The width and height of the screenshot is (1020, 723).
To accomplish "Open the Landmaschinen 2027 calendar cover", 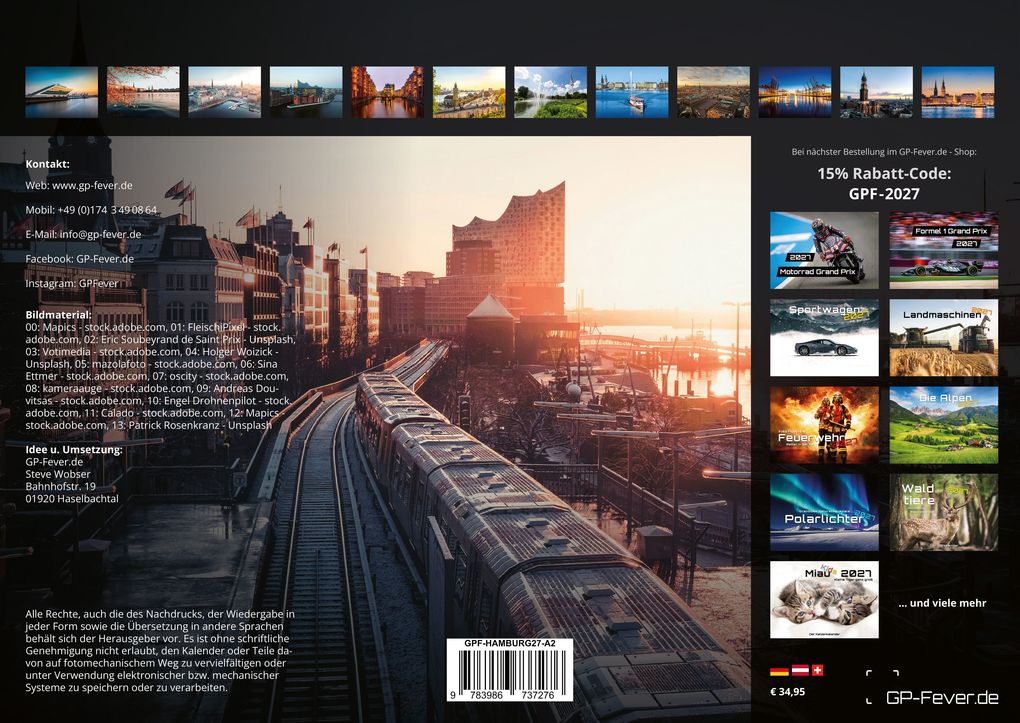I will [x=943, y=338].
